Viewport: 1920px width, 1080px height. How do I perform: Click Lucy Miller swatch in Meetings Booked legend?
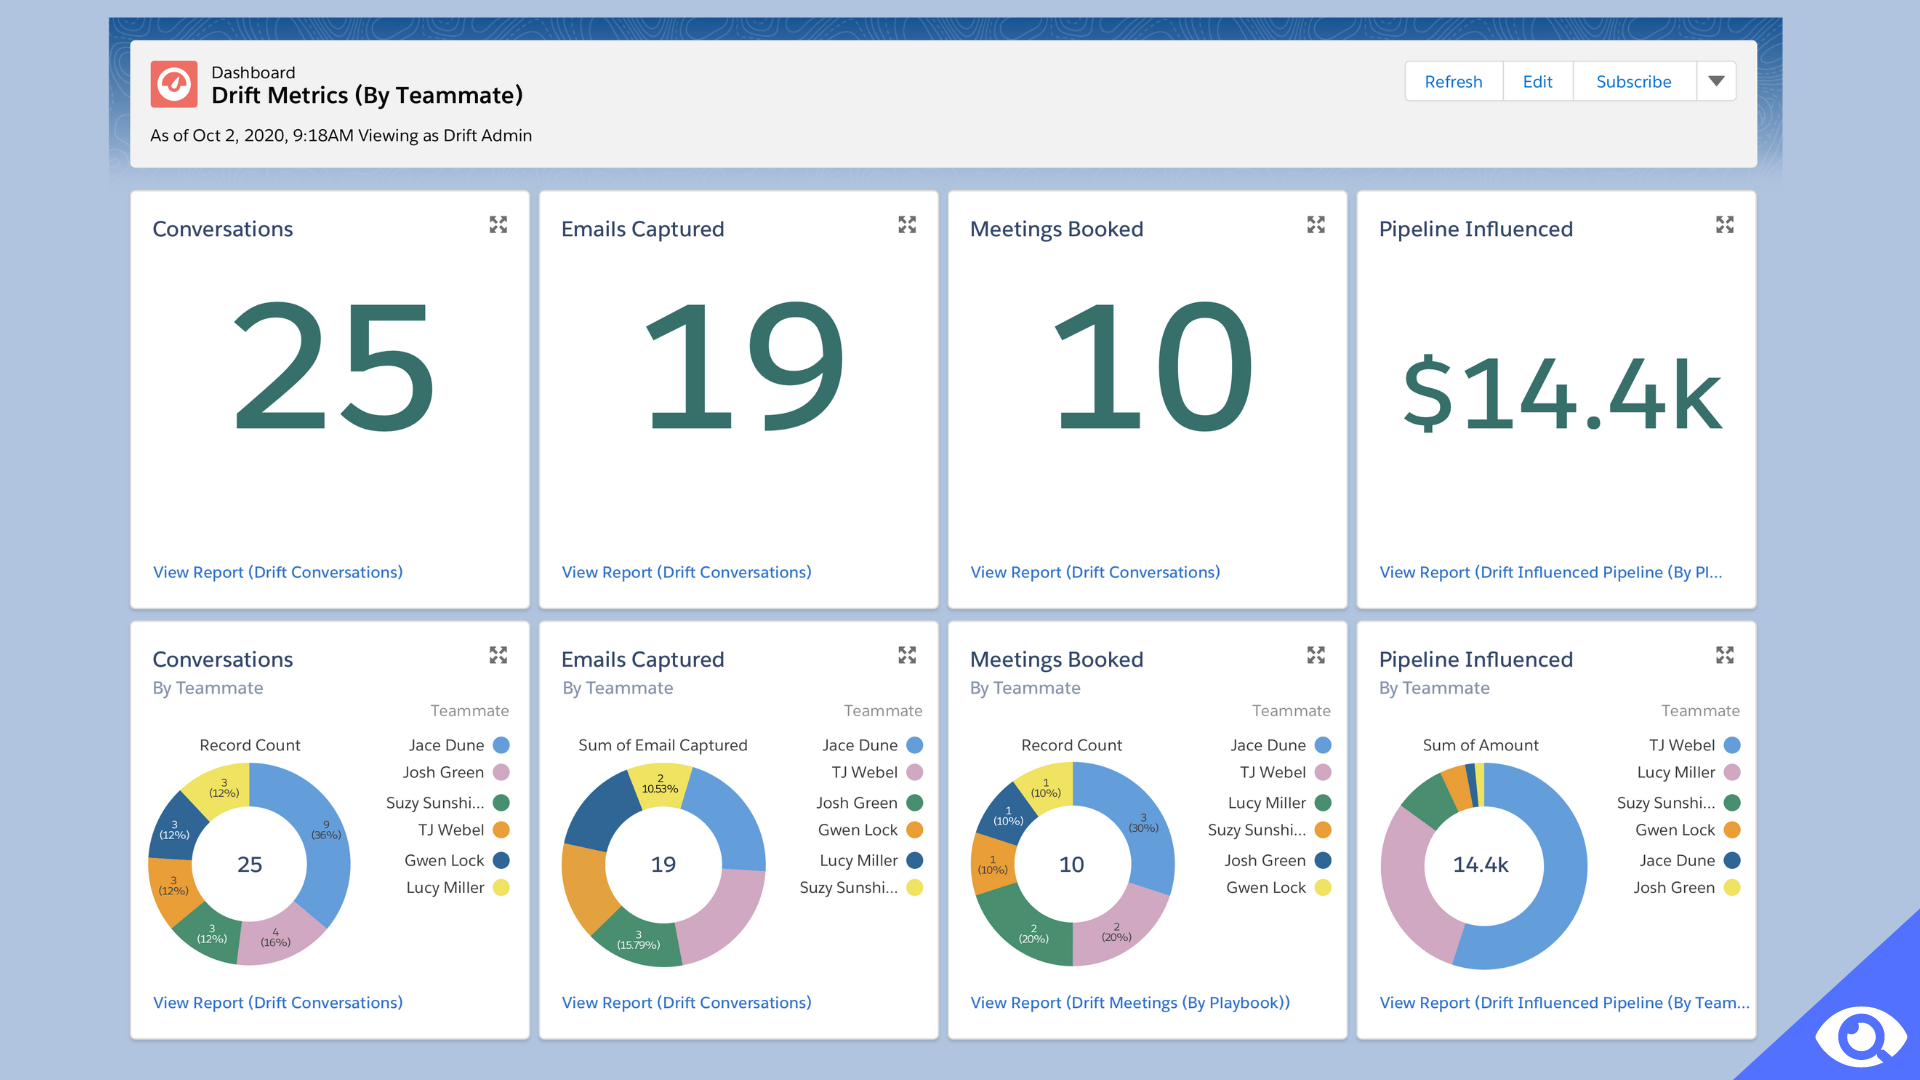(1323, 803)
